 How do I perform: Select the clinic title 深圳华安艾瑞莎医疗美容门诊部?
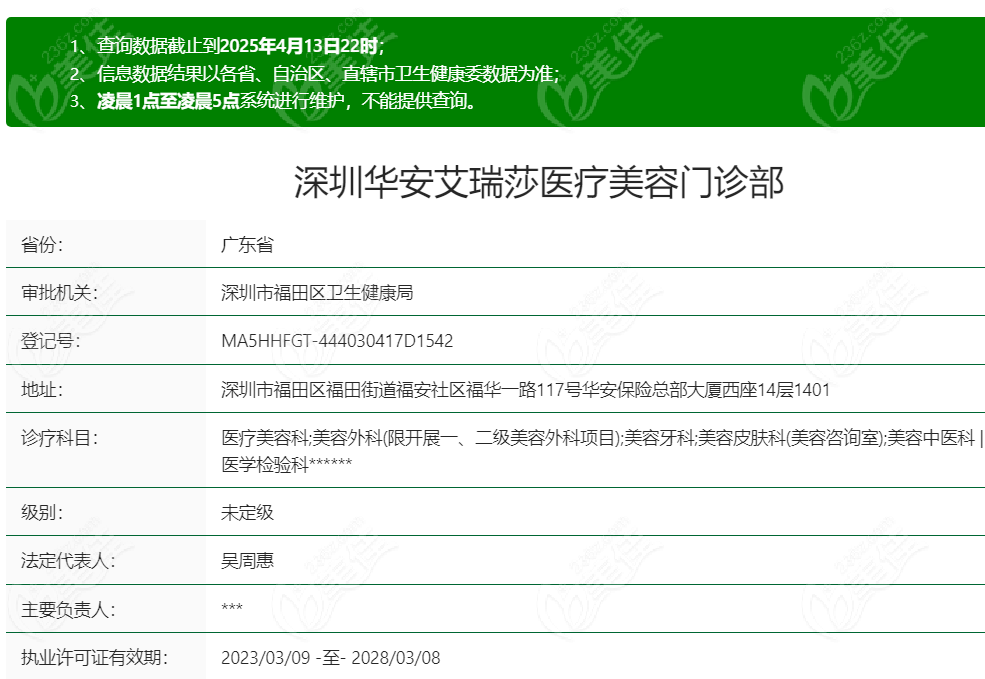coord(539,183)
